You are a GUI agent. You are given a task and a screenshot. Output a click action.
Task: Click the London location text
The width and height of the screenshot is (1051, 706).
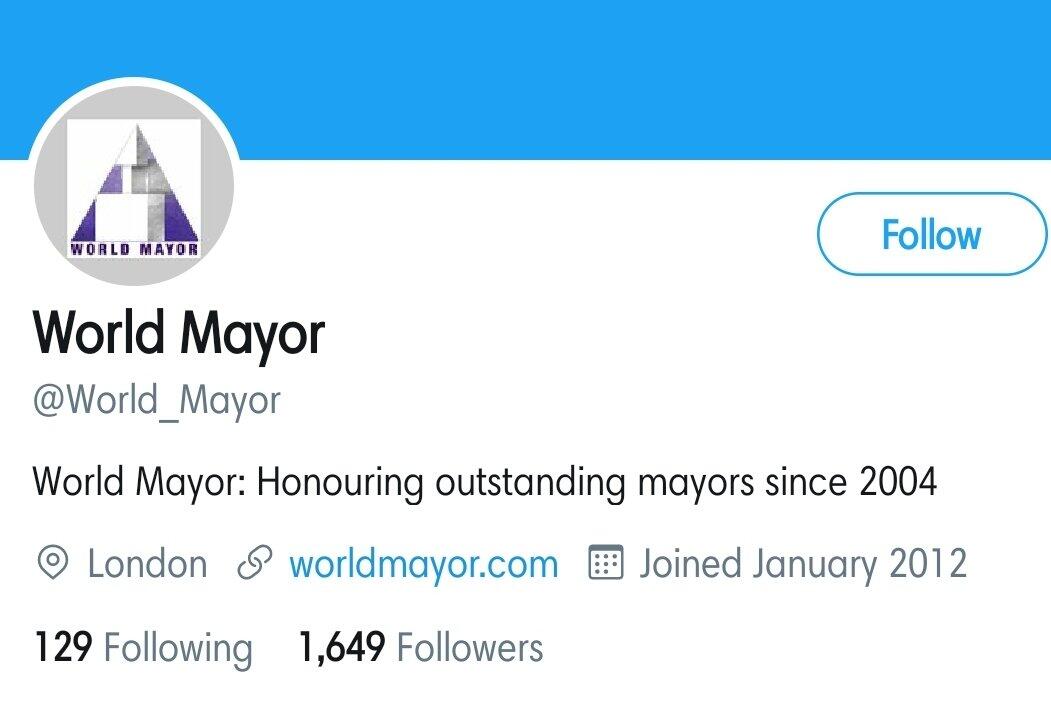[147, 564]
